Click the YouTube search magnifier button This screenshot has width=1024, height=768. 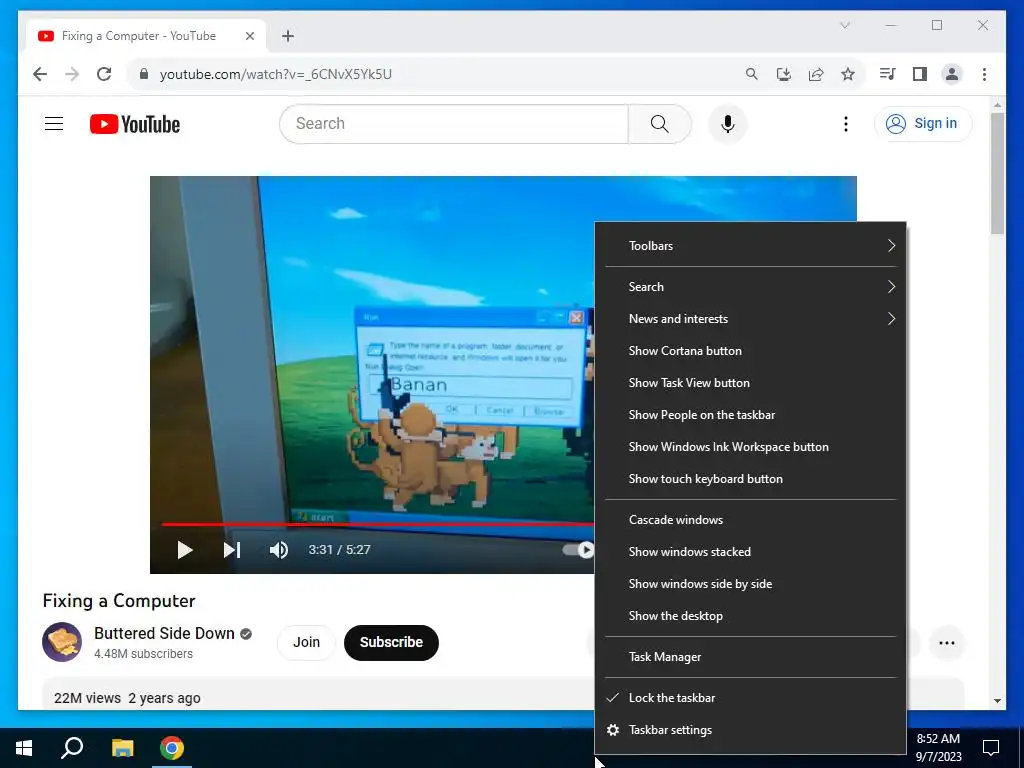(660, 123)
